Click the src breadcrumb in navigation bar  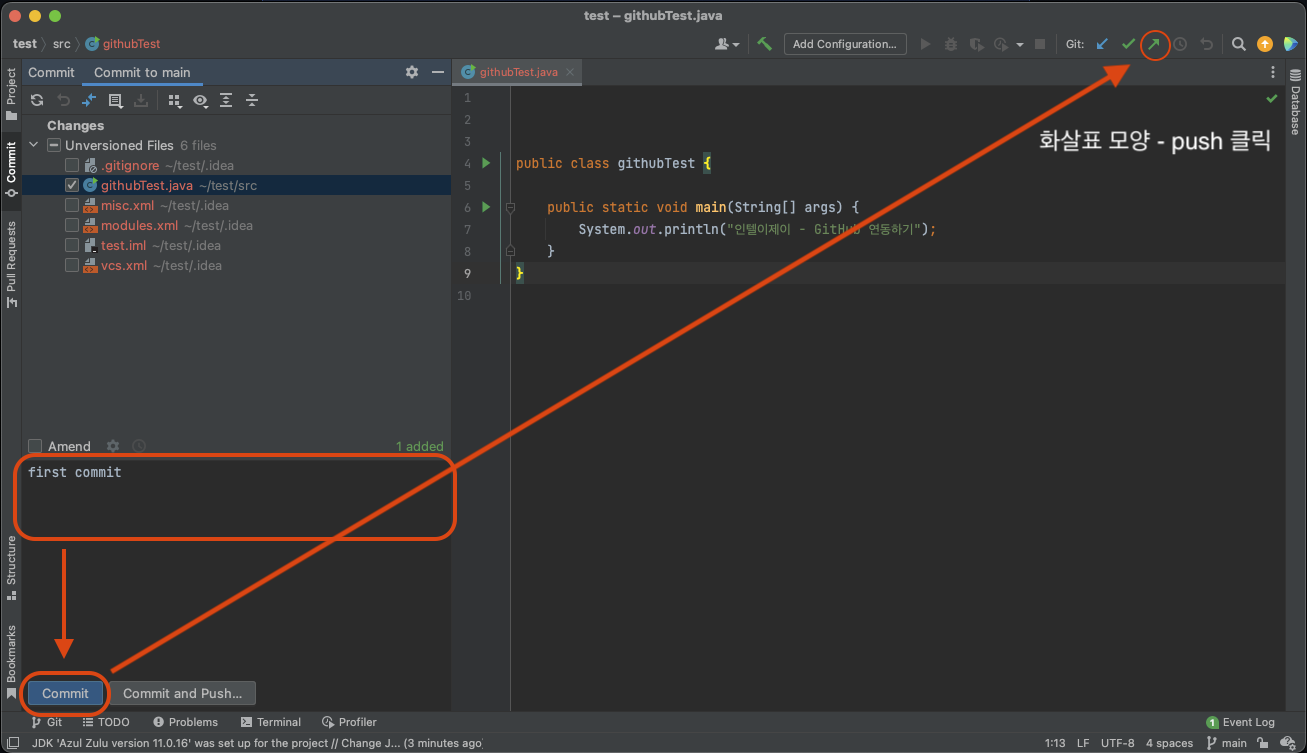pyautogui.click(x=62, y=44)
